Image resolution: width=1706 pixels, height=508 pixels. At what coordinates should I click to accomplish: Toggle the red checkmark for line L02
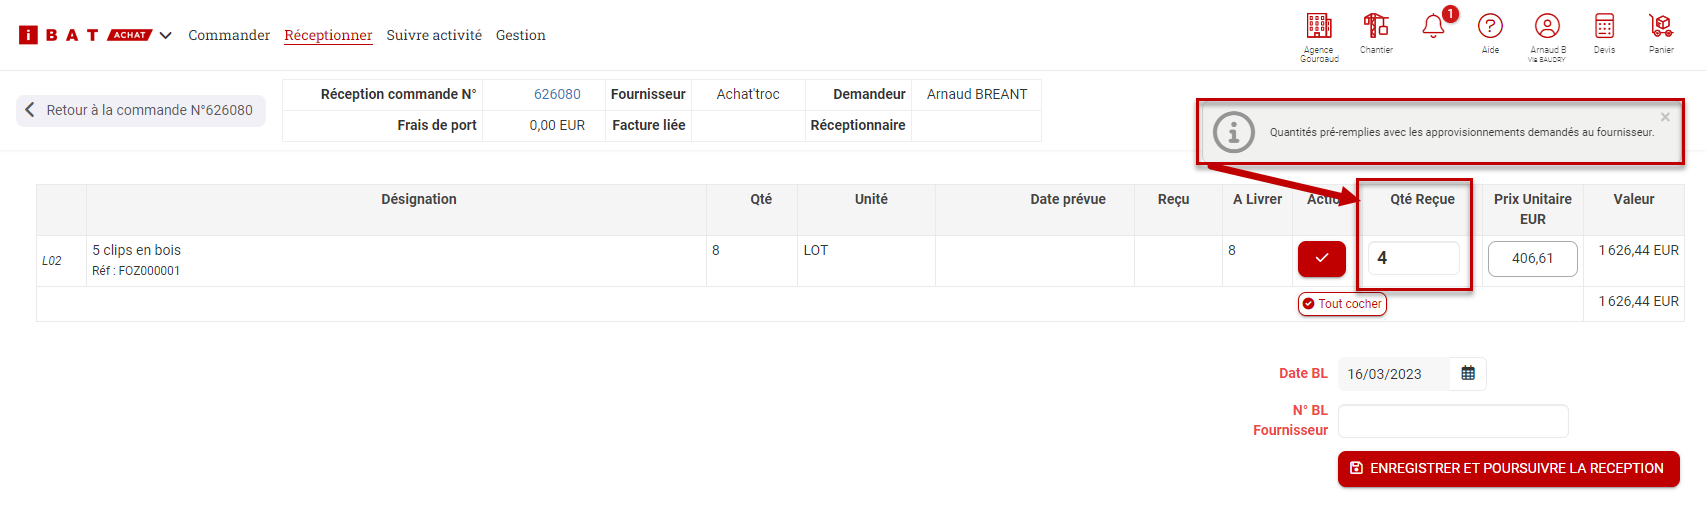click(x=1321, y=258)
